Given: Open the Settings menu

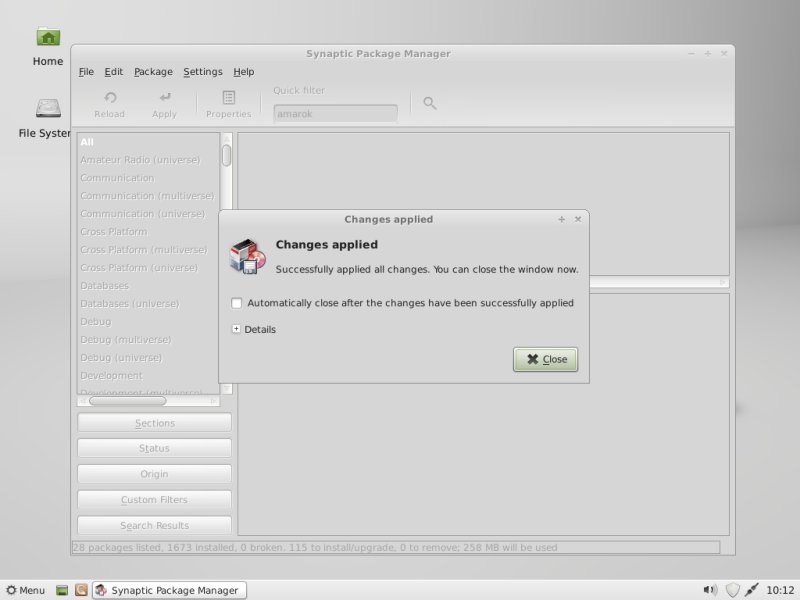Looking at the screenshot, I should pos(203,72).
